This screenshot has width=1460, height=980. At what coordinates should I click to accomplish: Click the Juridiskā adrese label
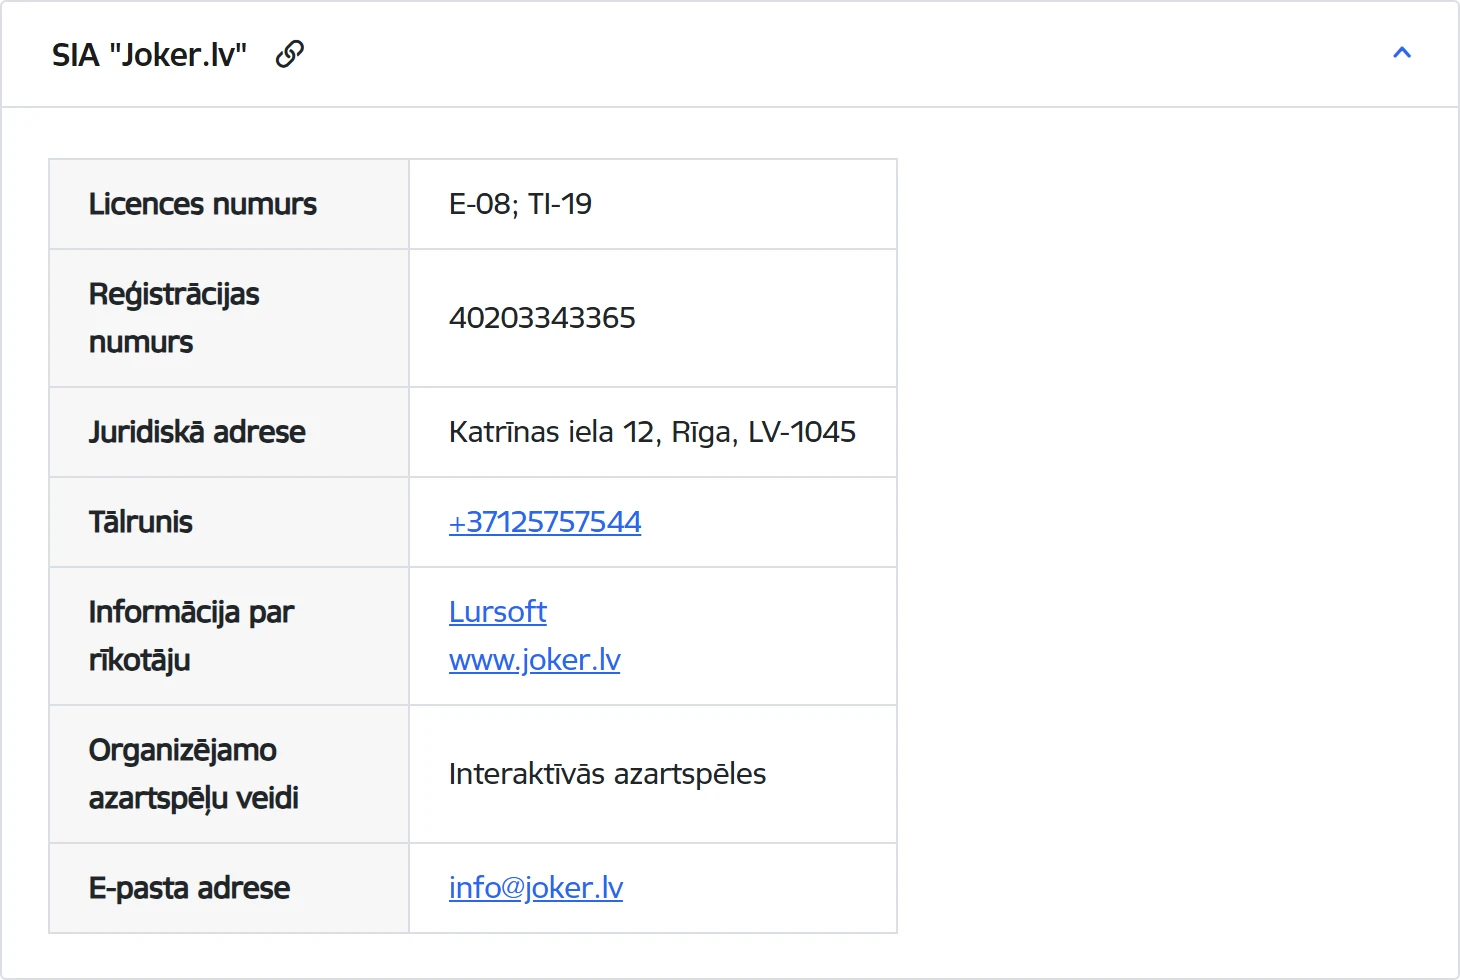pos(197,432)
